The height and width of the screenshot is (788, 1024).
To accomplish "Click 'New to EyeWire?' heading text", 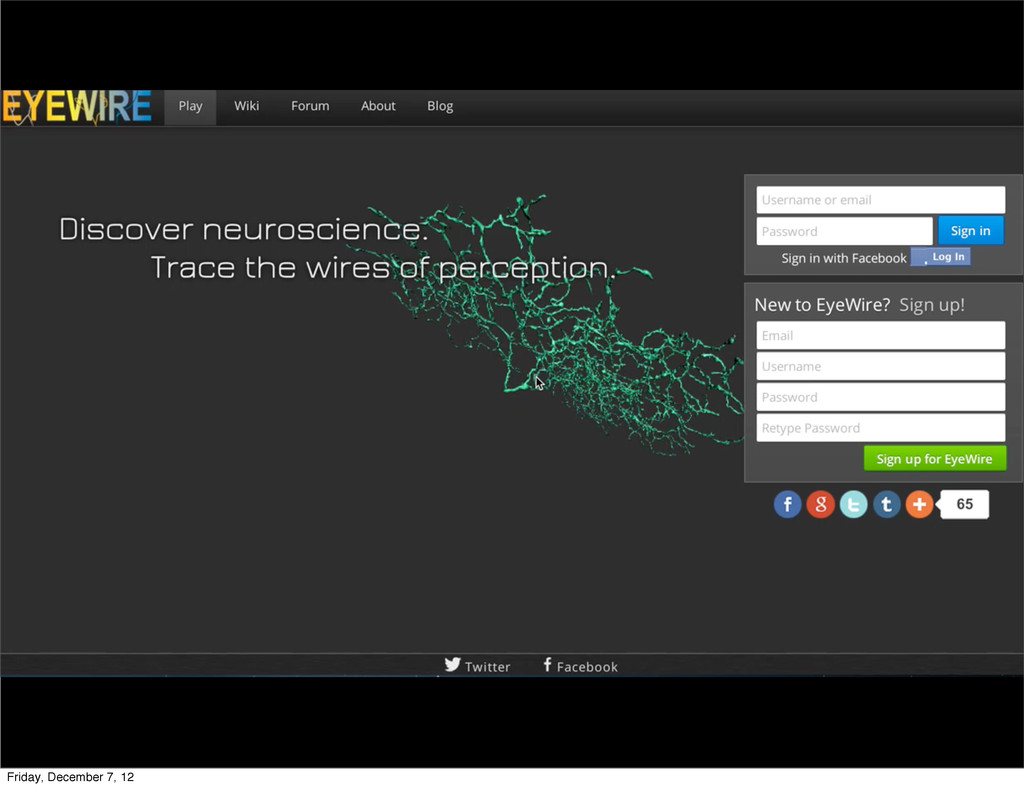I will (822, 305).
